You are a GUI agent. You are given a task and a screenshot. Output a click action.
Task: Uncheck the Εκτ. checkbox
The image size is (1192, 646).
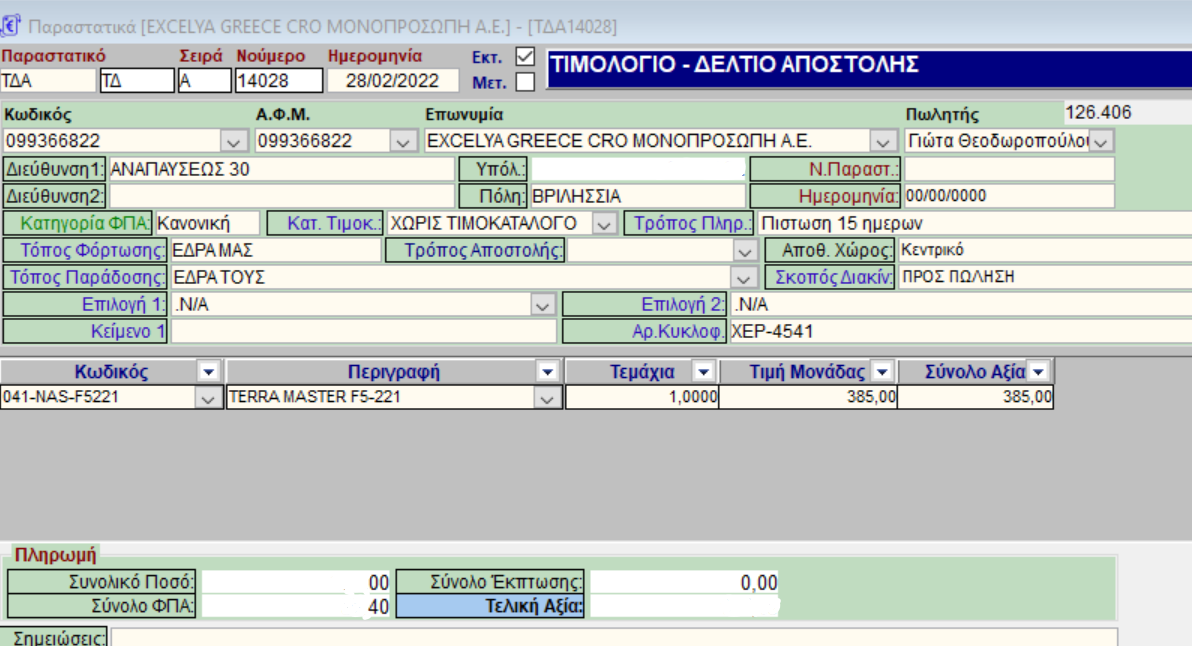point(525,57)
